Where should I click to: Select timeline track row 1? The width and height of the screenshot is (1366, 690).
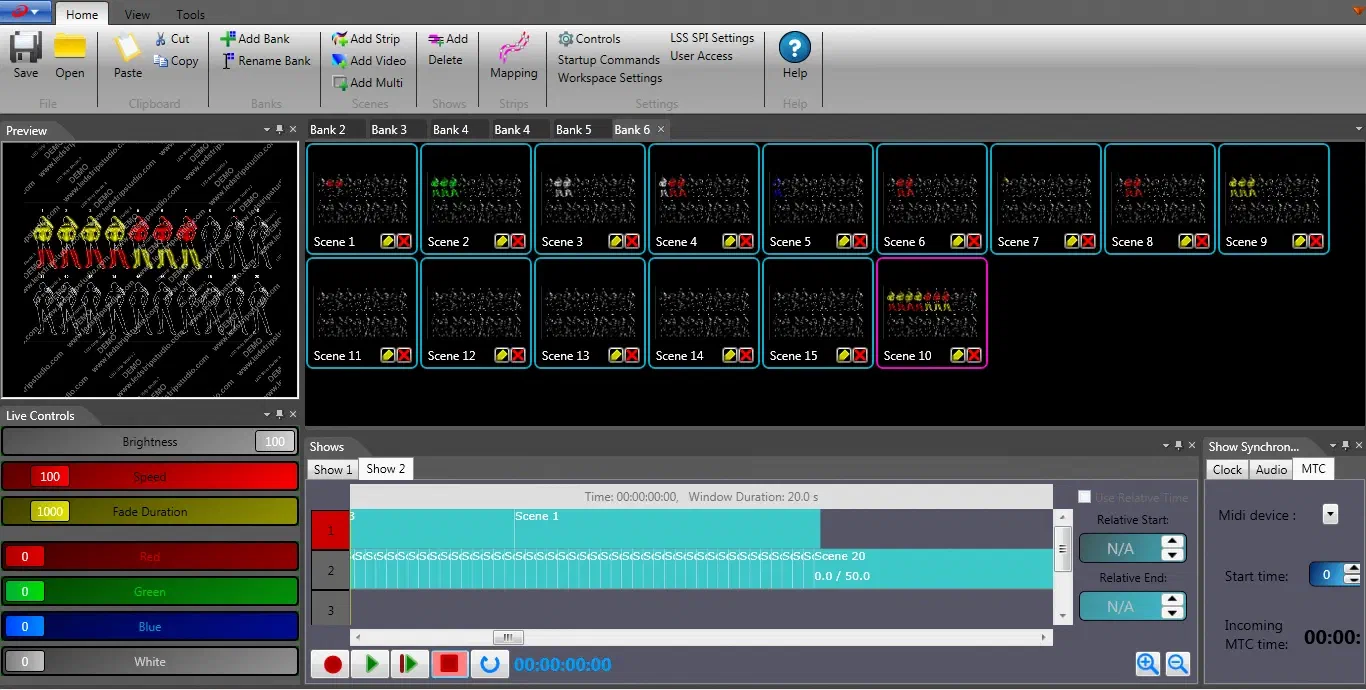click(x=330, y=530)
